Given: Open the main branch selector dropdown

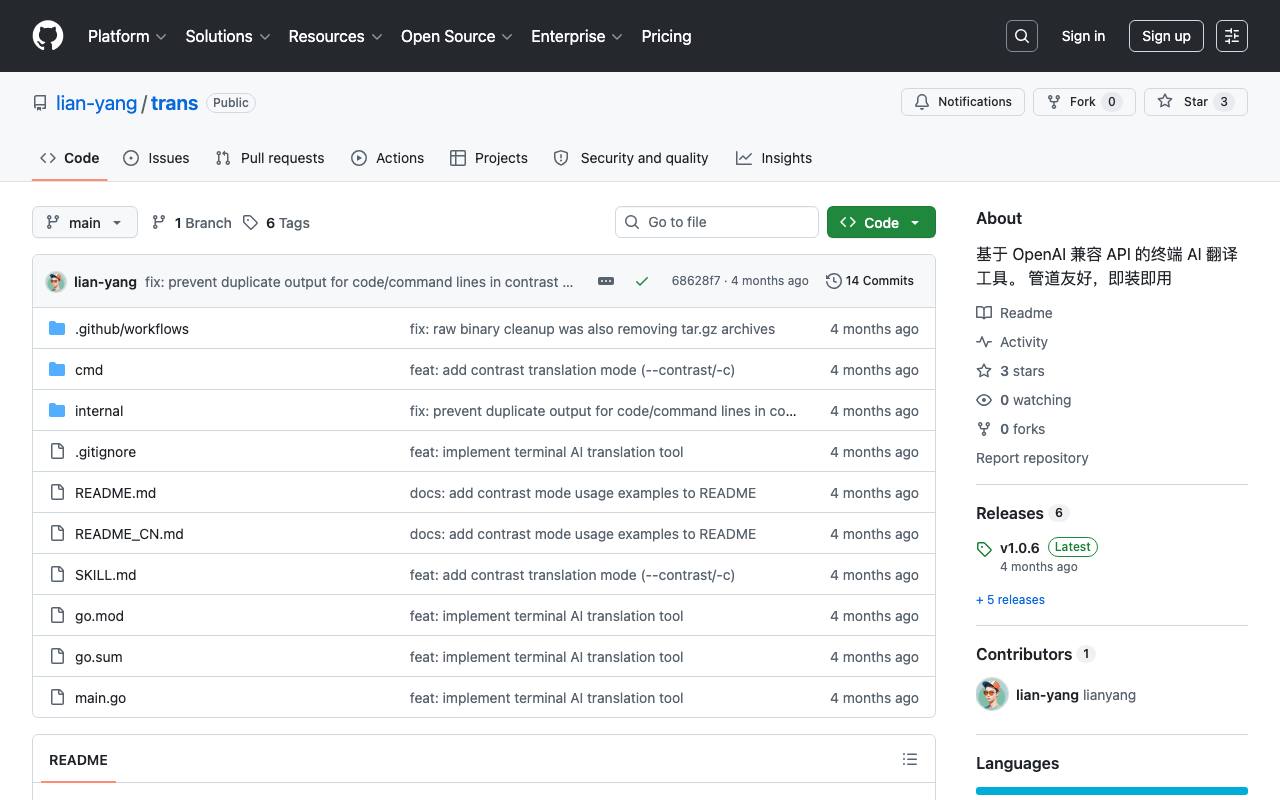Looking at the screenshot, I should point(84,222).
